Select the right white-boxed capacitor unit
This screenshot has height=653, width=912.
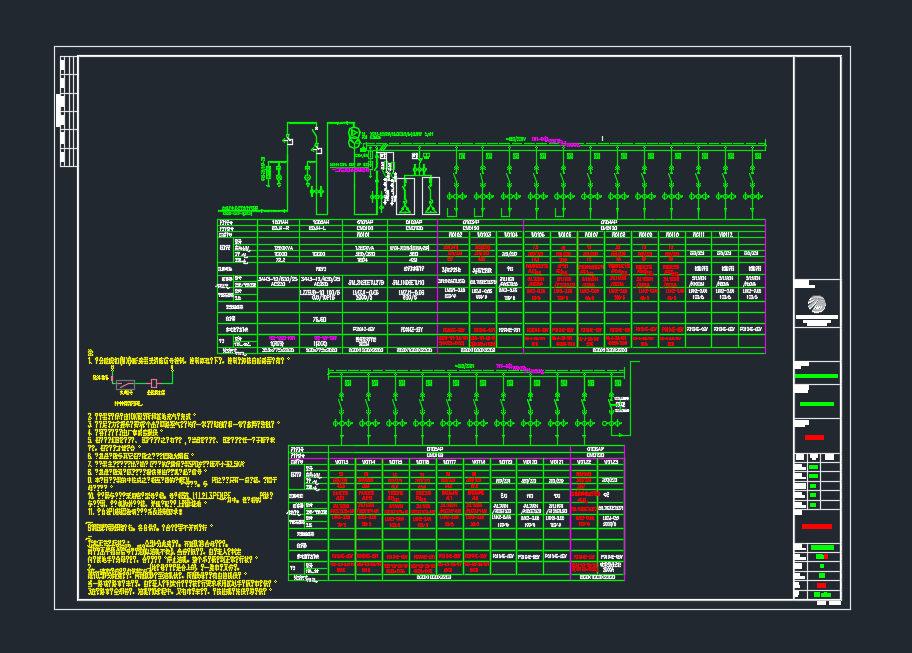tap(430, 197)
